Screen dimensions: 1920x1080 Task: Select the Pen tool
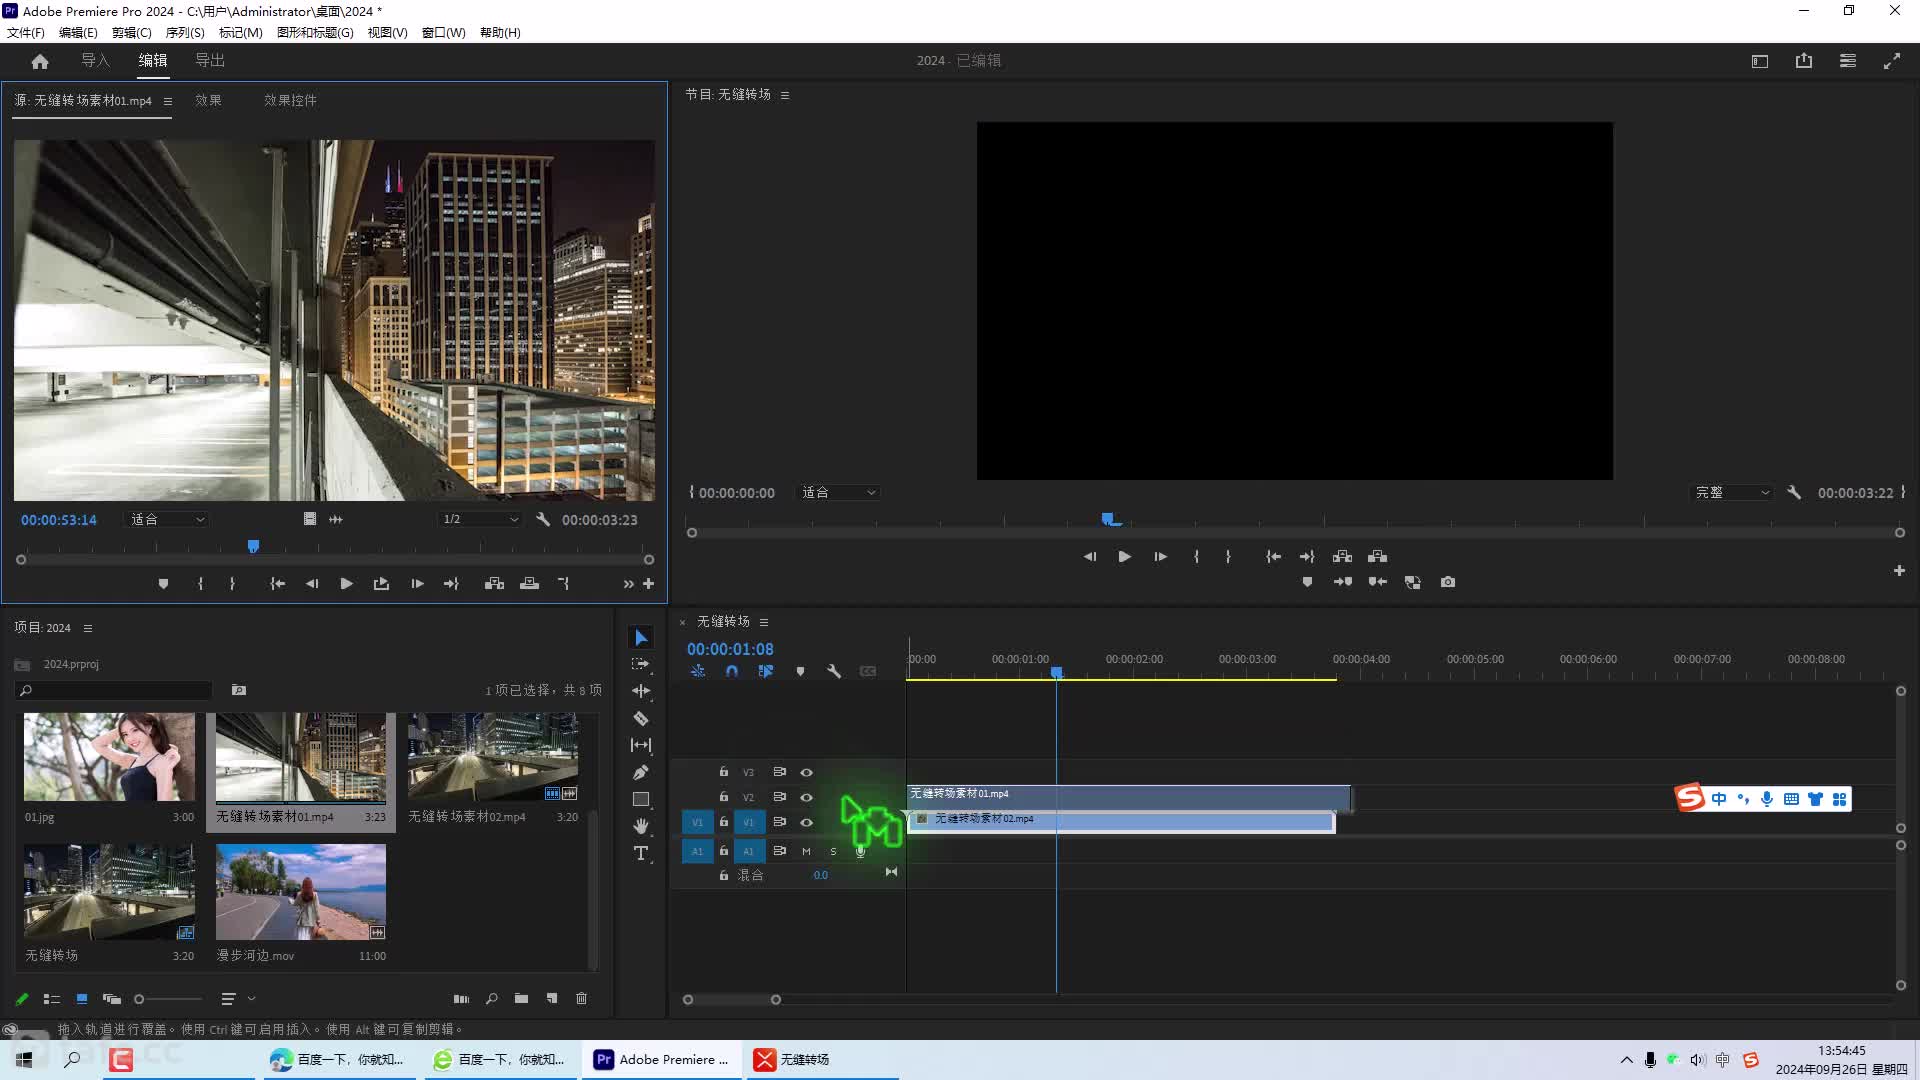pyautogui.click(x=641, y=772)
